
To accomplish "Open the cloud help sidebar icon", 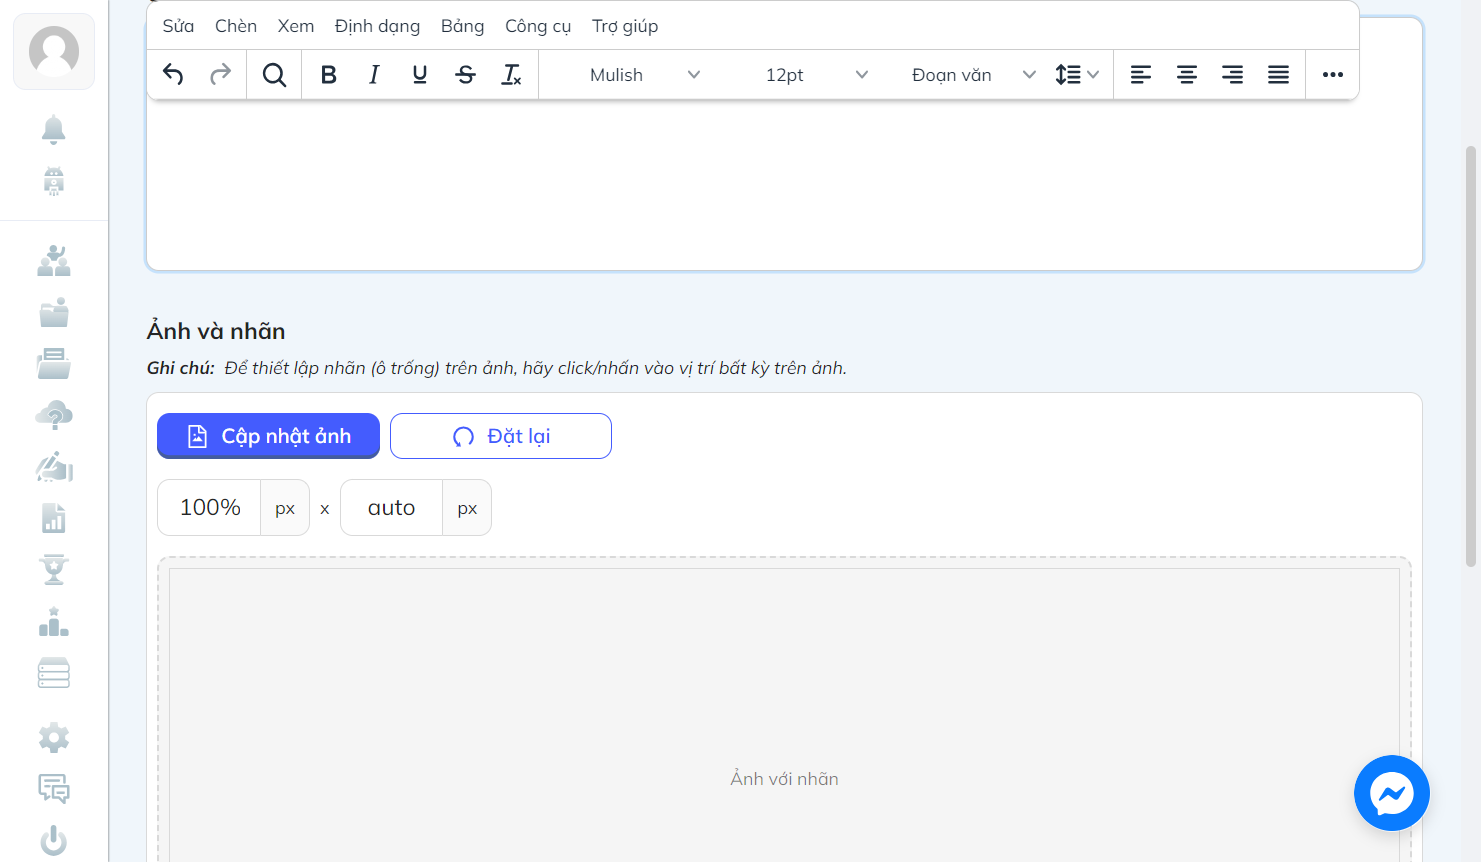I will 54,415.
